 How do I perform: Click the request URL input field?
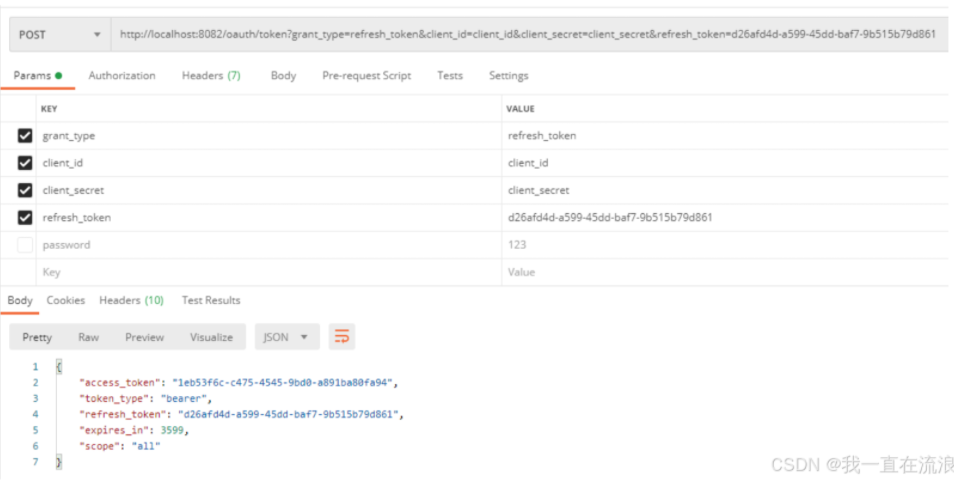[529, 35]
